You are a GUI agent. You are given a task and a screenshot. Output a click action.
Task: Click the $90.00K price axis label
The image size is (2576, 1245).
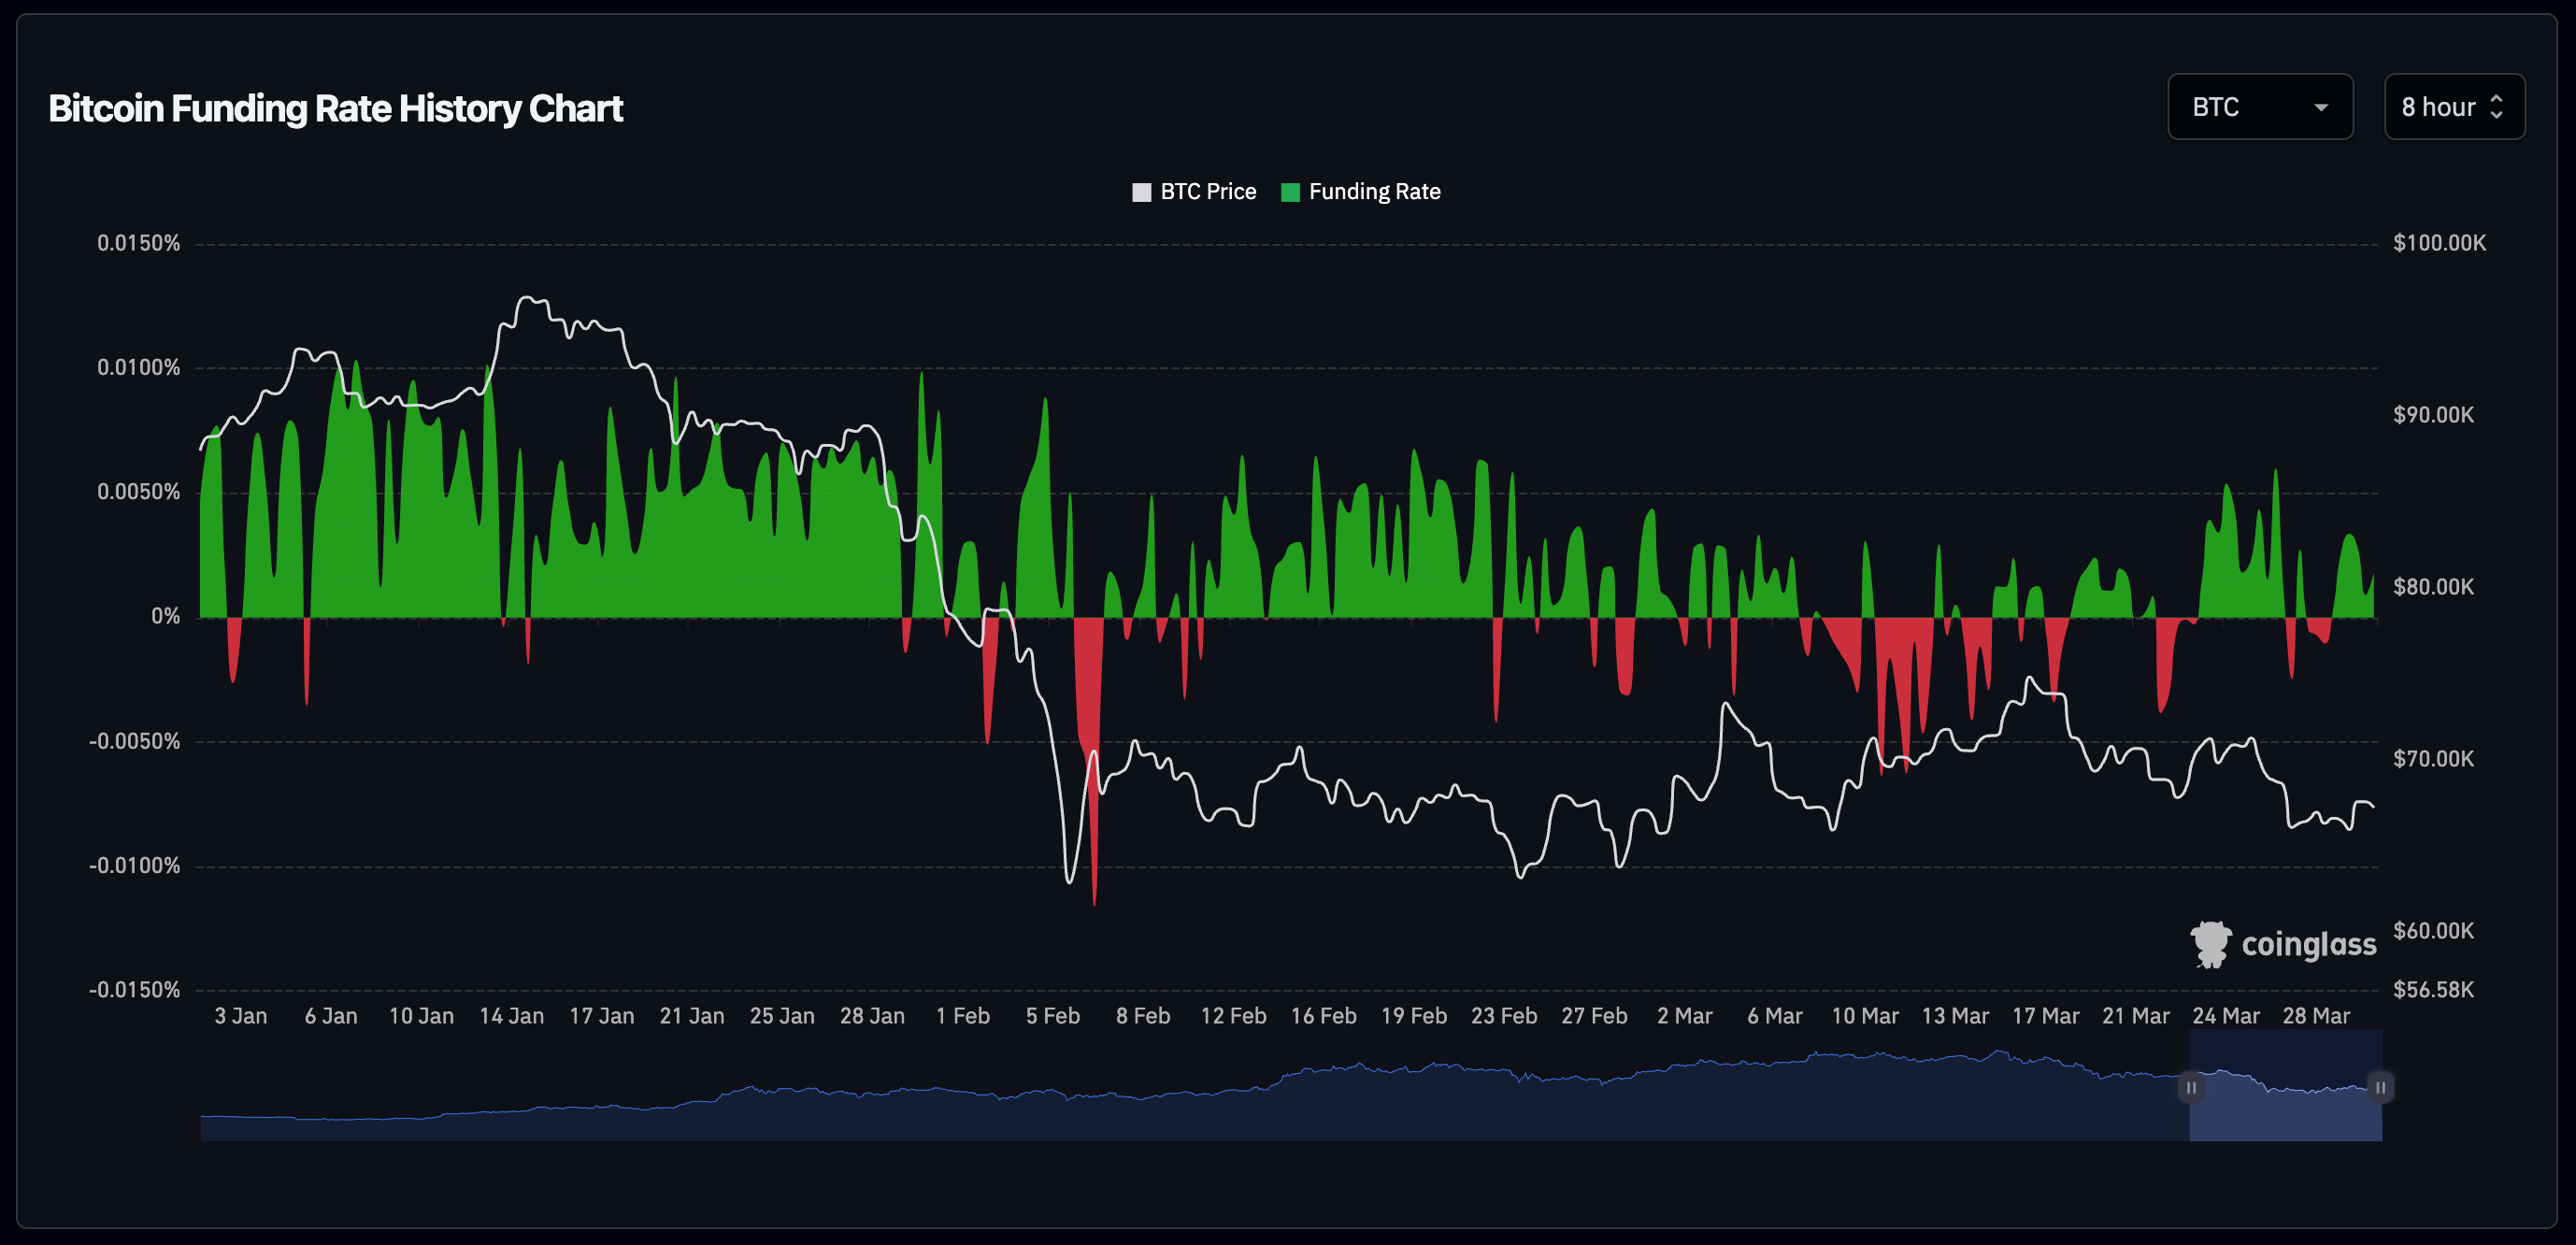2433,415
